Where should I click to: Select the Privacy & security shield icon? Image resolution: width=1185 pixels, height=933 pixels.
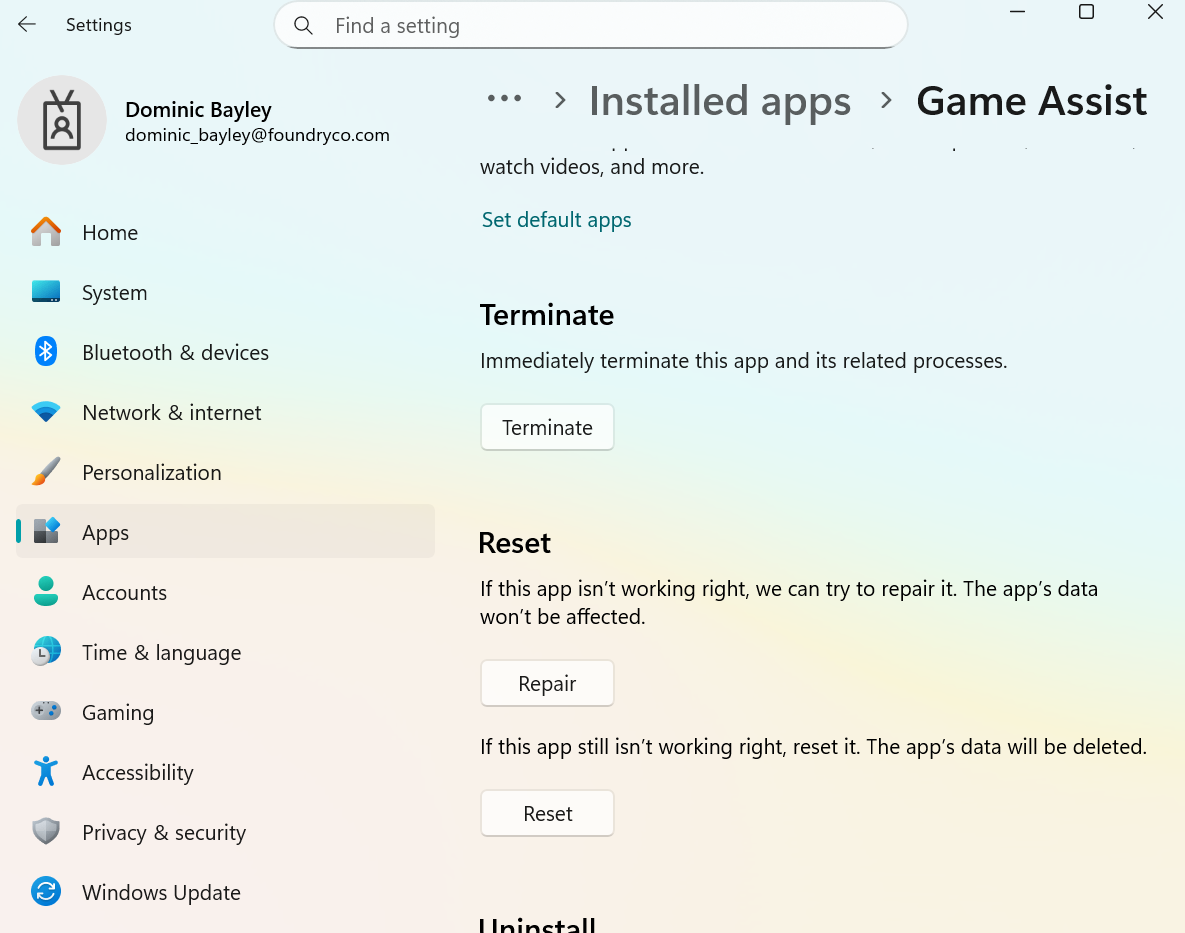click(46, 832)
